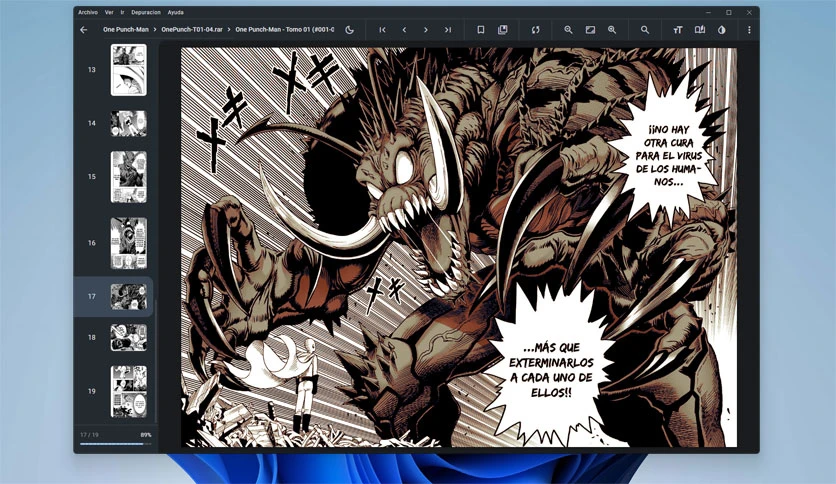Minimize the reader window
This screenshot has width=836, height=484.
click(x=709, y=12)
